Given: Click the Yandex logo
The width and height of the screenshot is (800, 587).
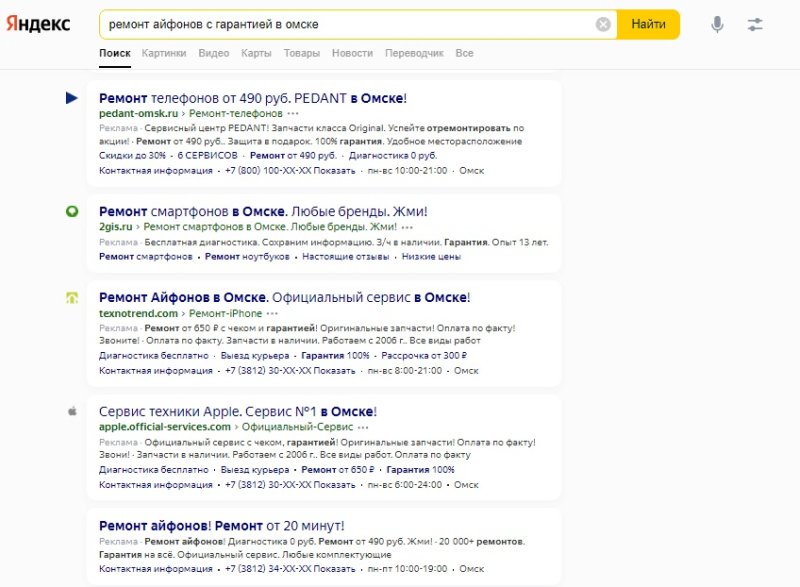Looking at the screenshot, I should coord(38,25).
